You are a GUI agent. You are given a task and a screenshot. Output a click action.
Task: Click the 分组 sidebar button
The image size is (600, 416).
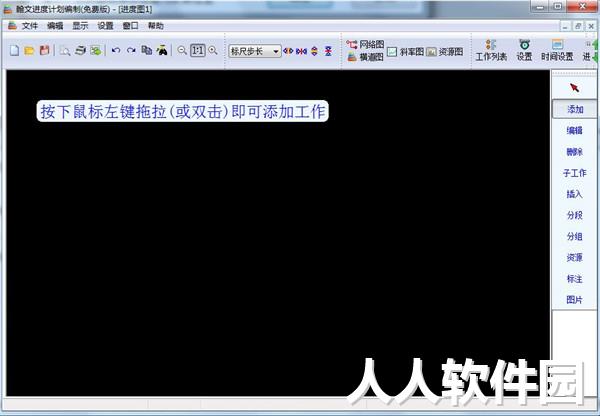[575, 237]
